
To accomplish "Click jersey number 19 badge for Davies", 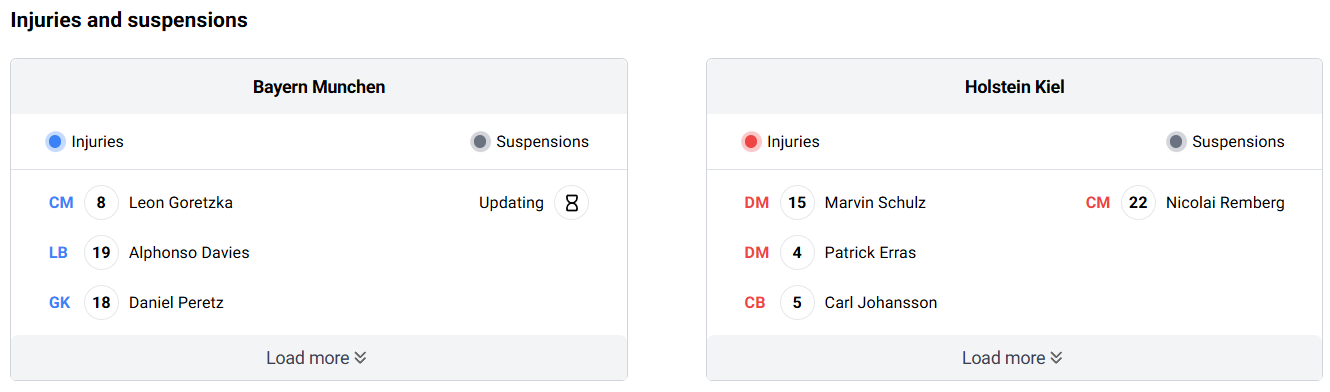I will [101, 253].
